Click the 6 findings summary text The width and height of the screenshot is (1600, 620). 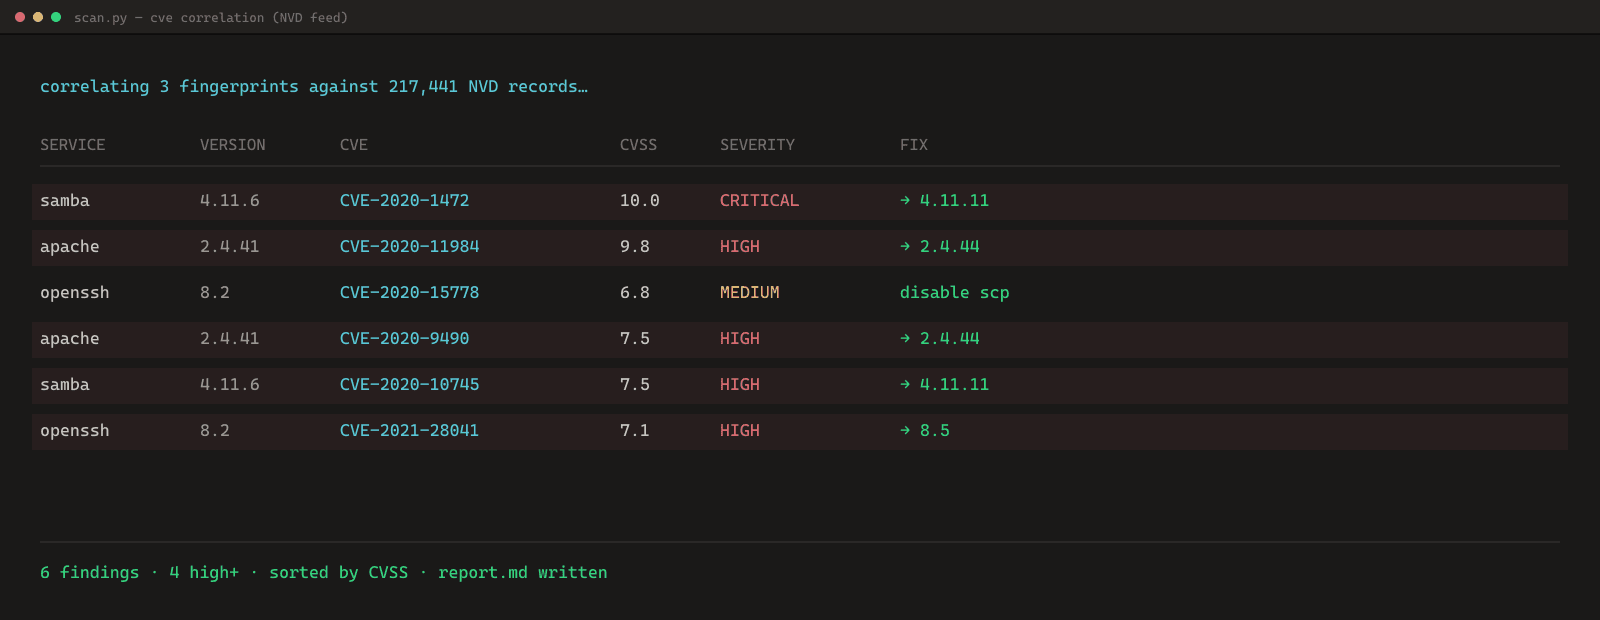pos(90,573)
